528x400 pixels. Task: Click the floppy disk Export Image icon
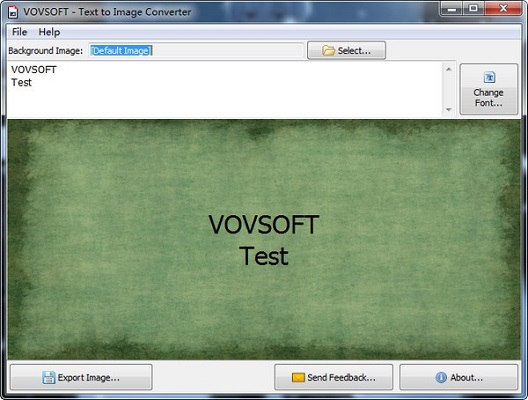point(49,377)
